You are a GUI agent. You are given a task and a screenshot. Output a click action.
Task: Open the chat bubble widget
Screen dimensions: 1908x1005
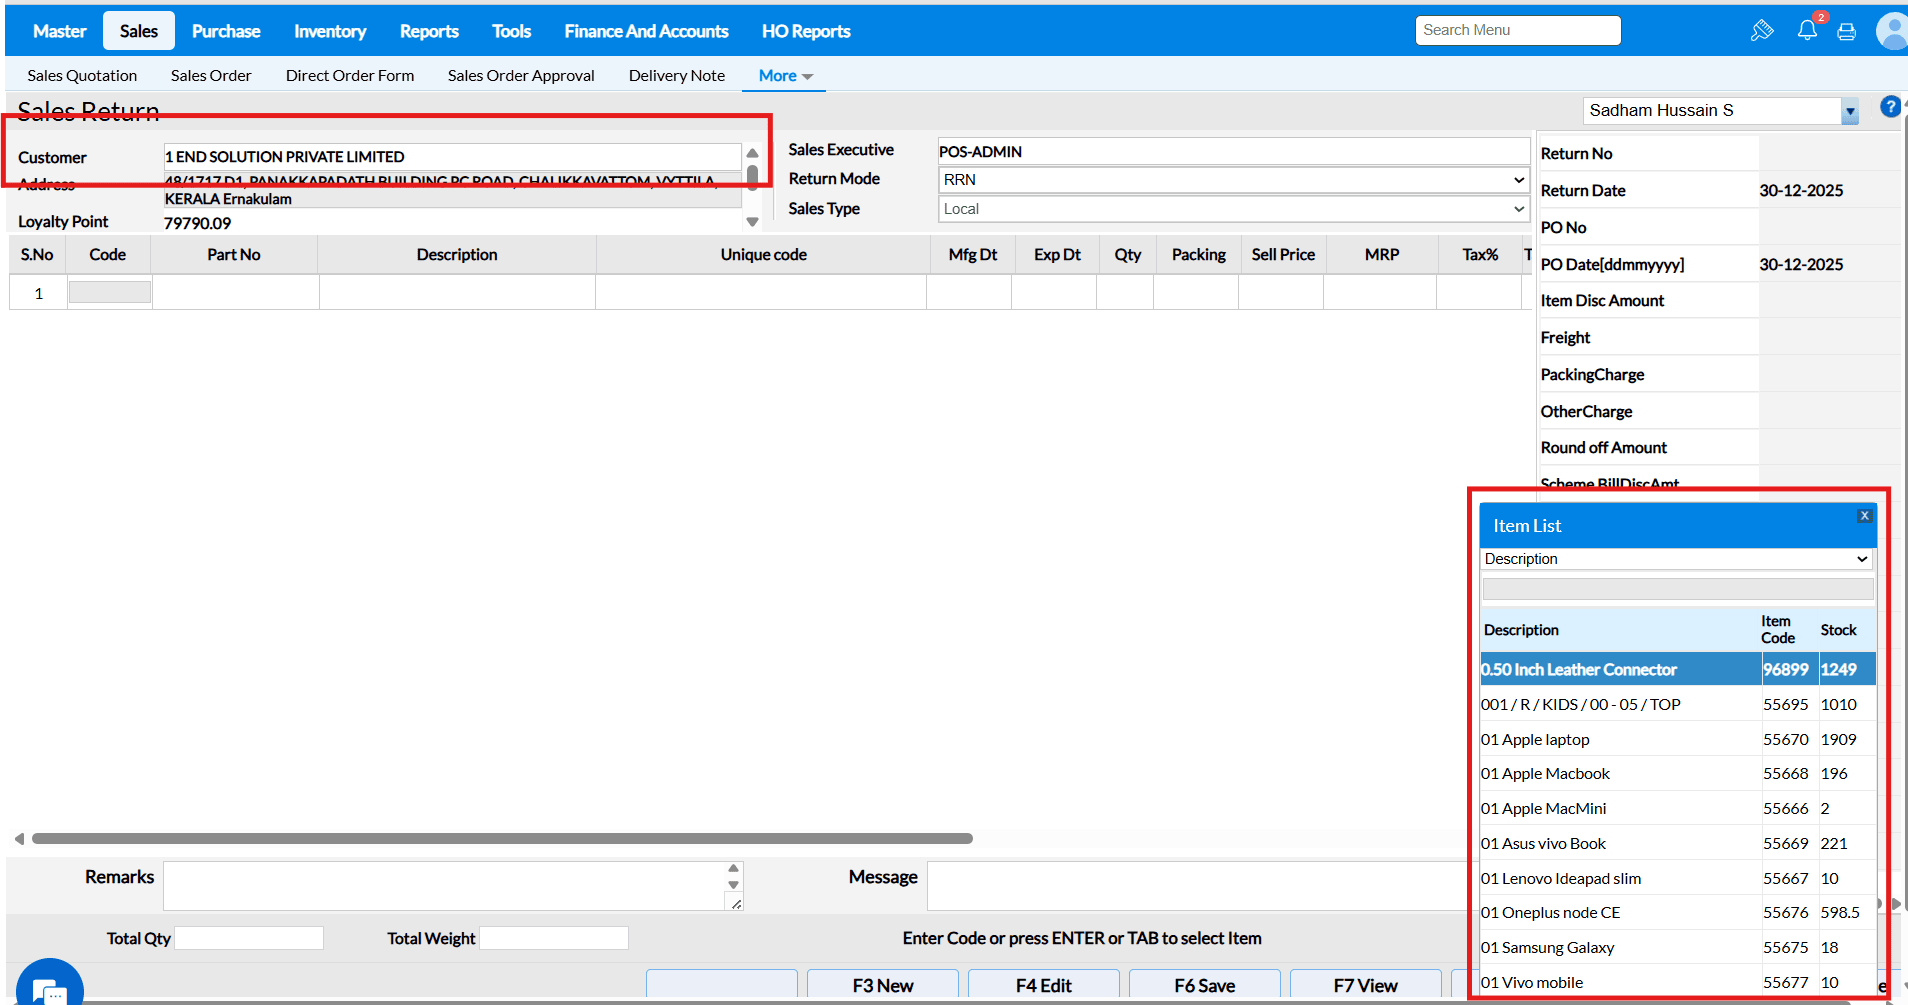pyautogui.click(x=49, y=985)
